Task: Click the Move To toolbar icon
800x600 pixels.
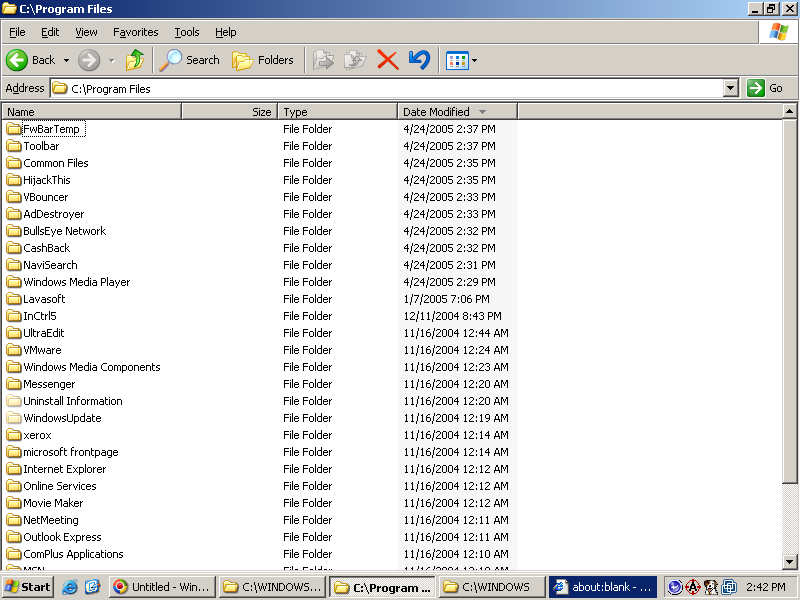Action: pos(323,60)
